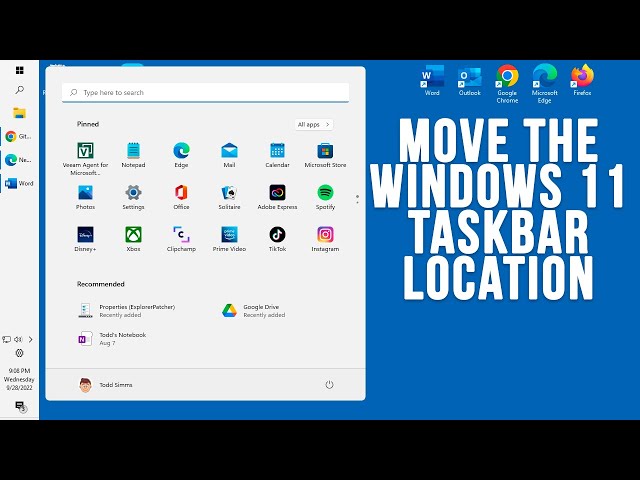Open Veeam Agent pinned app

[85, 158]
